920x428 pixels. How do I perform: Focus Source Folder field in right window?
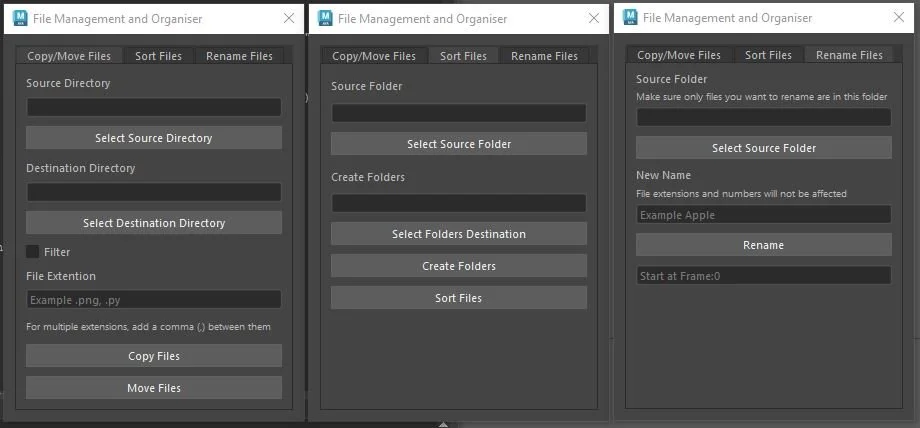(764, 117)
